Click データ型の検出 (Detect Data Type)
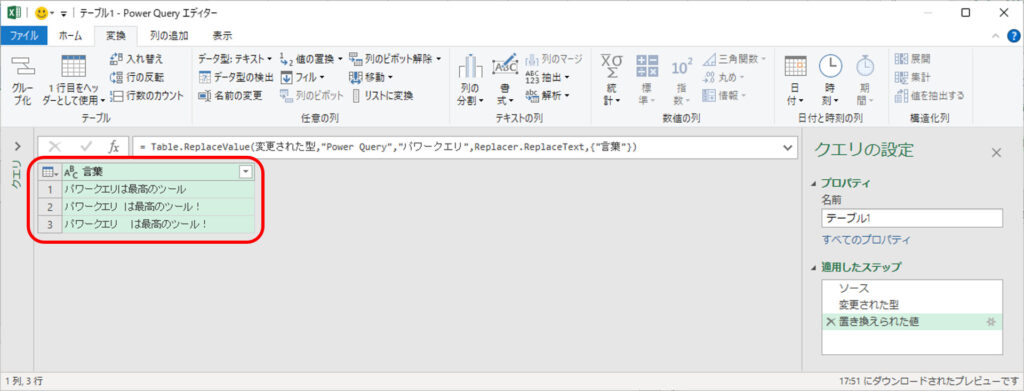The width and height of the screenshot is (1024, 391). coord(235,77)
